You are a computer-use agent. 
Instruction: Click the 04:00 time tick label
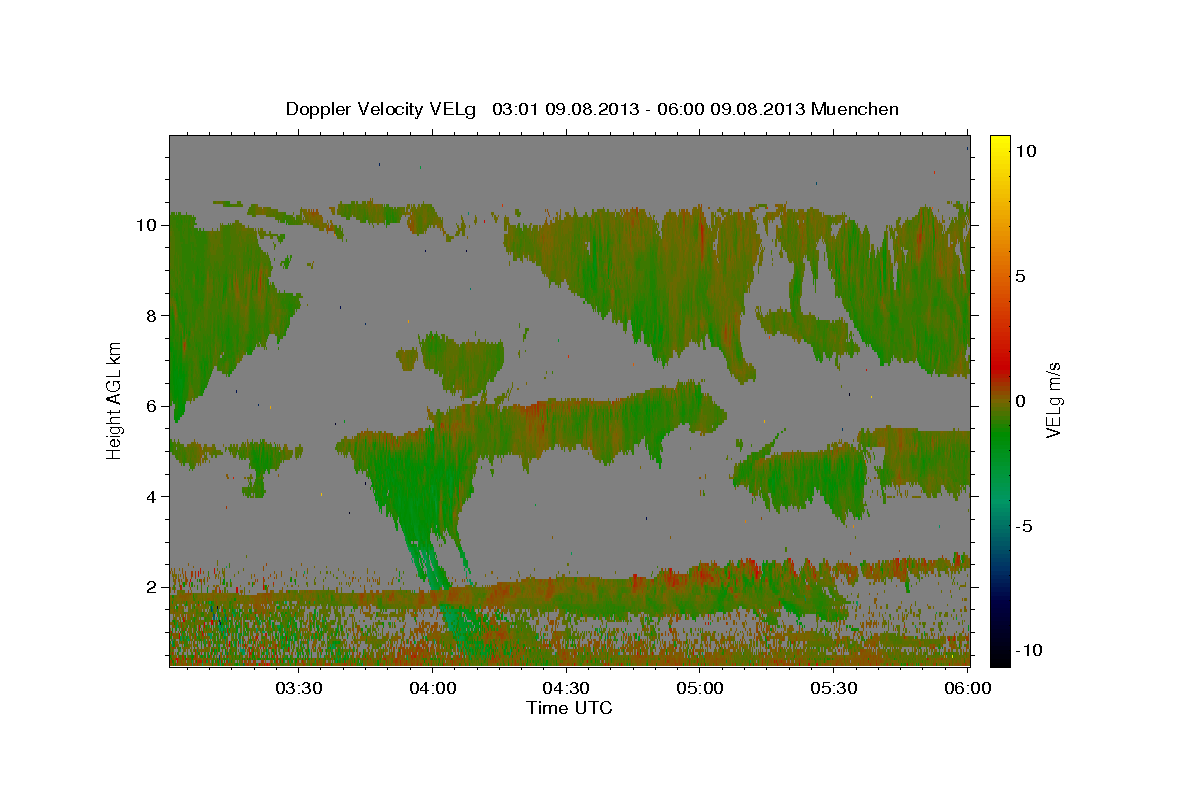433,688
